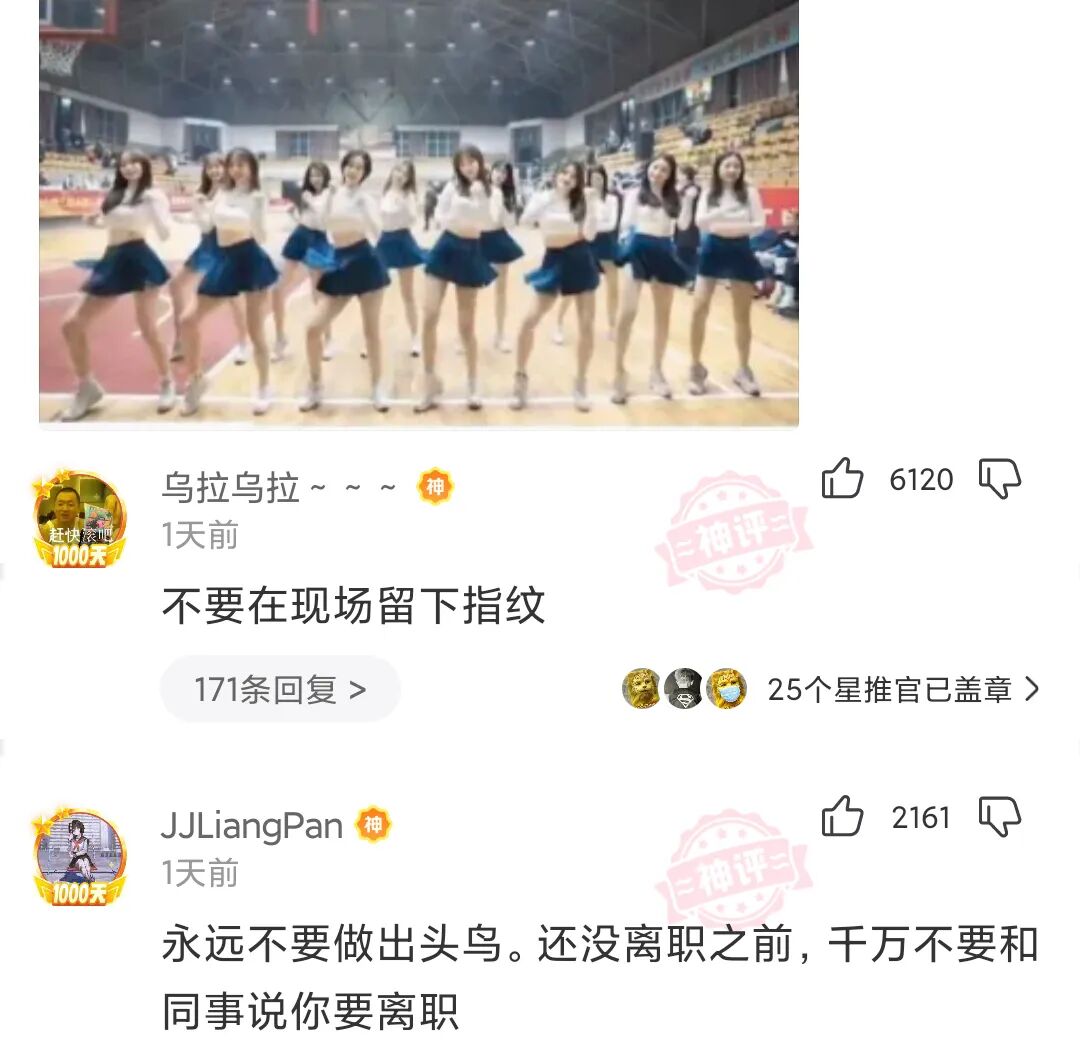Open the 25个星推官已盖章 list
The image size is (1080, 1048).
(x=831, y=689)
